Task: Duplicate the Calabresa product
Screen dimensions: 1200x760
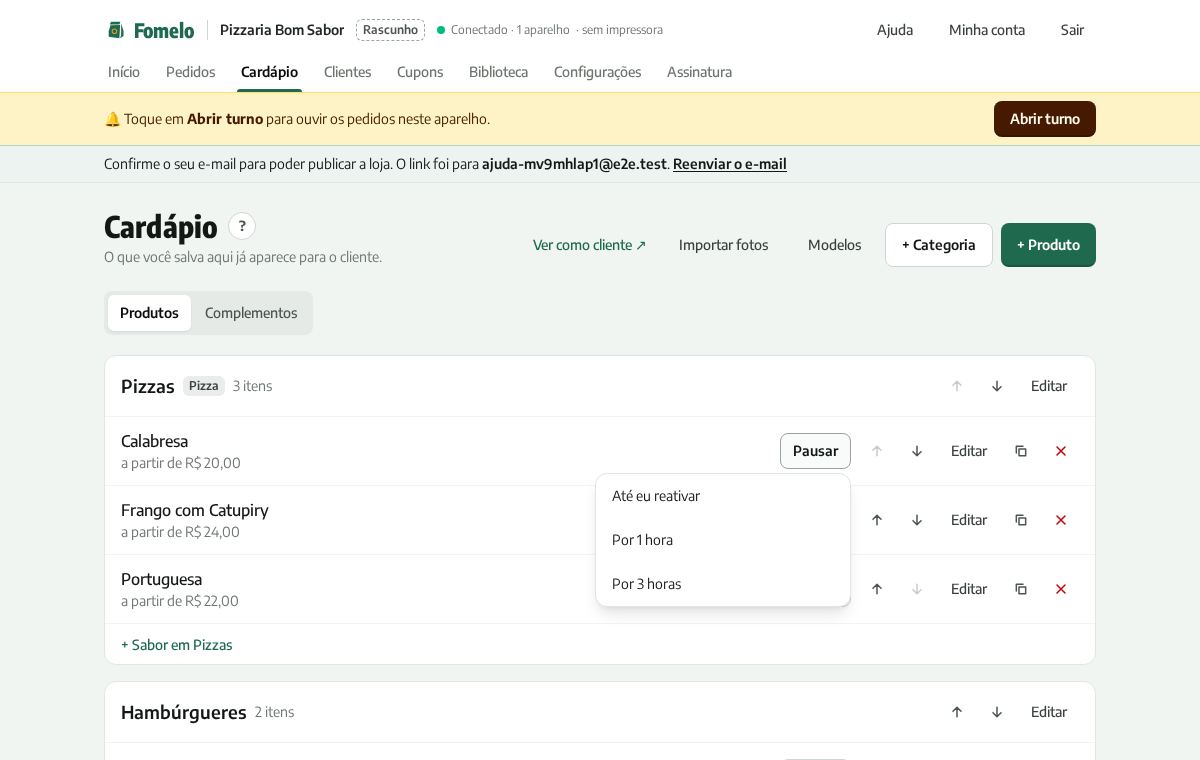Action: [x=1021, y=451]
